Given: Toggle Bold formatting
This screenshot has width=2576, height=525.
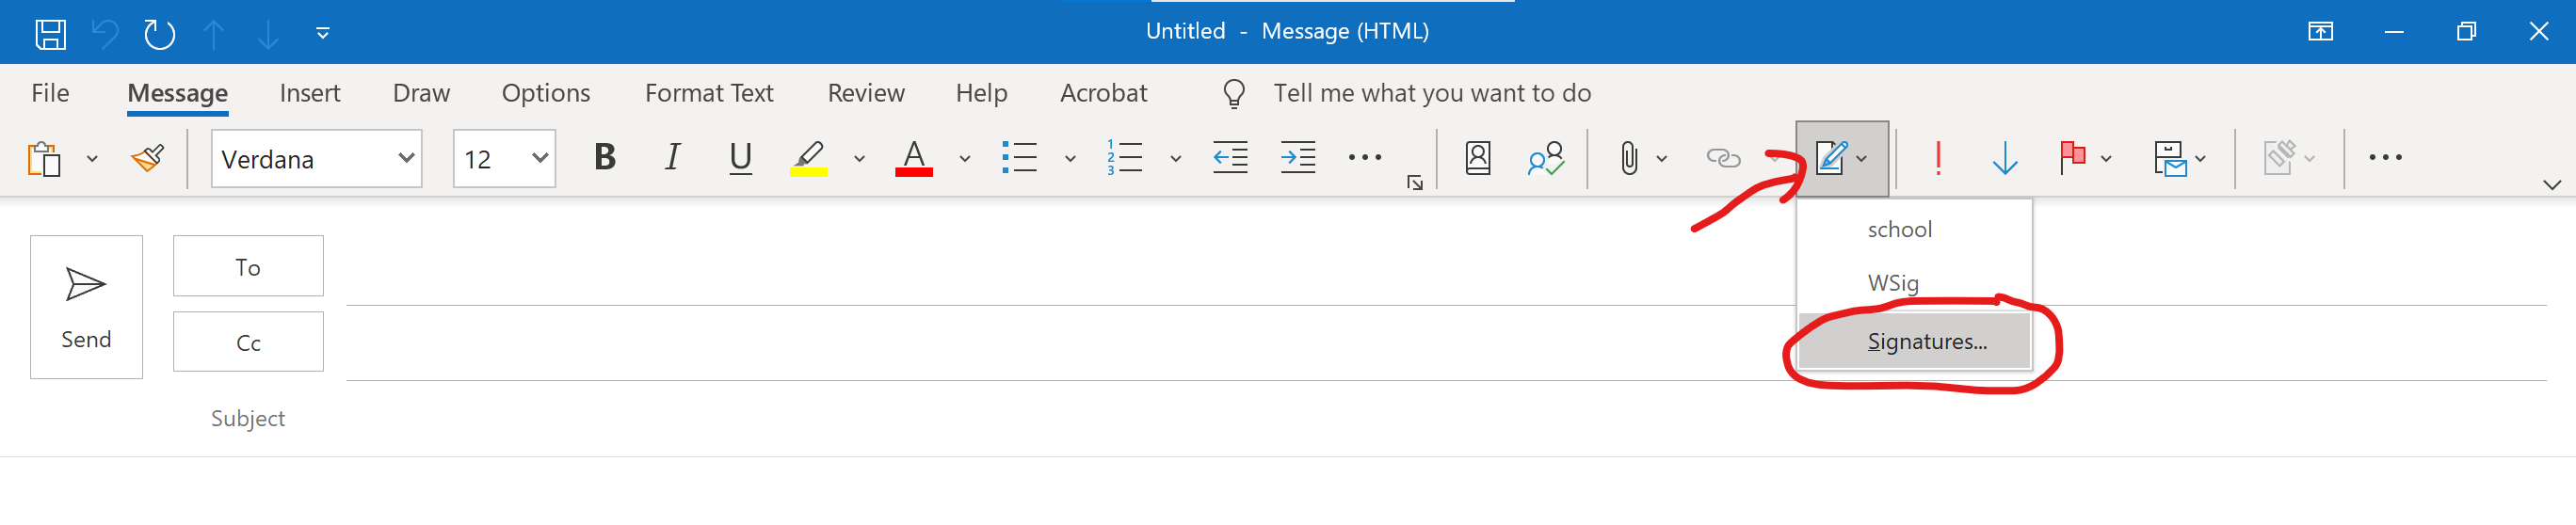Looking at the screenshot, I should [x=605, y=157].
